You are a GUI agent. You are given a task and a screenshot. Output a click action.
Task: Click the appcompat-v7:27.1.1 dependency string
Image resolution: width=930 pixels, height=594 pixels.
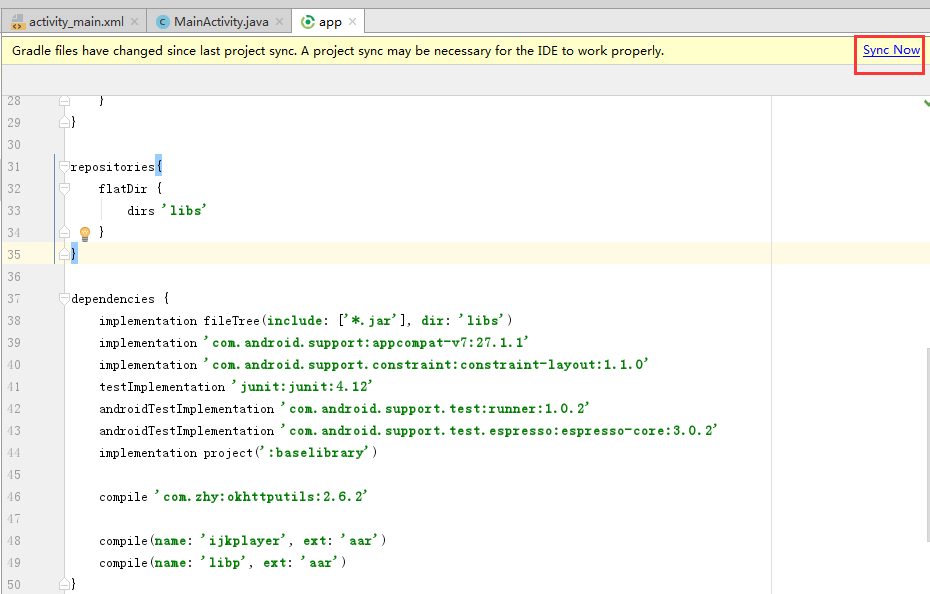[x=366, y=342]
